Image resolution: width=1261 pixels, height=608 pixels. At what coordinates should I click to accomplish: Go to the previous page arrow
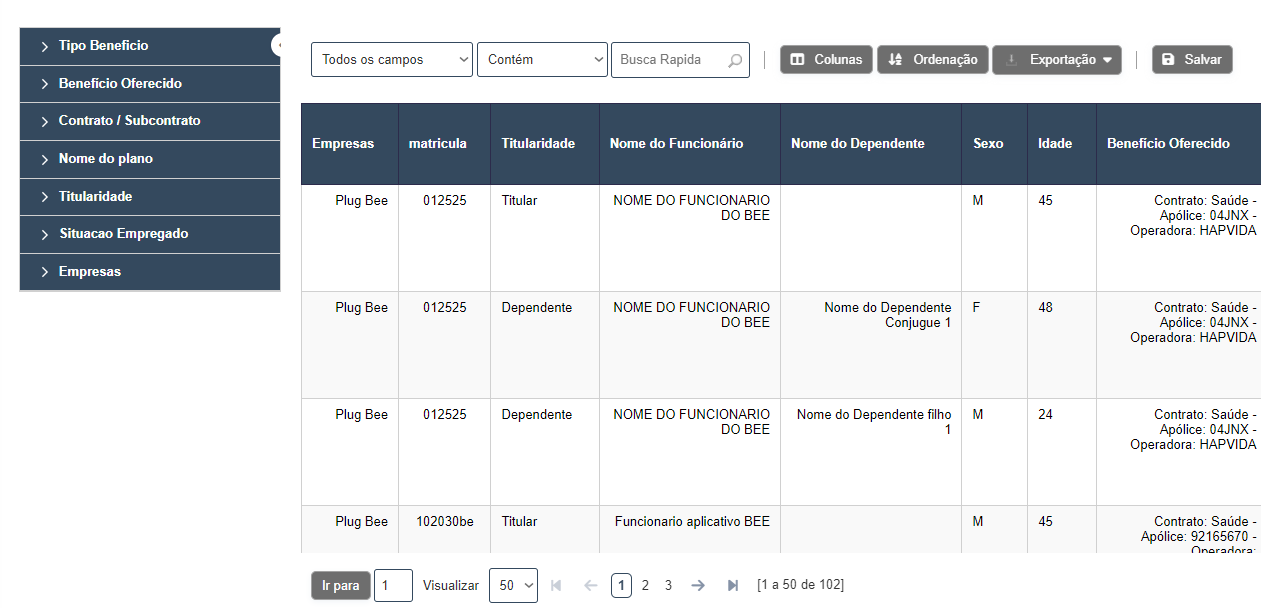pyautogui.click(x=590, y=585)
